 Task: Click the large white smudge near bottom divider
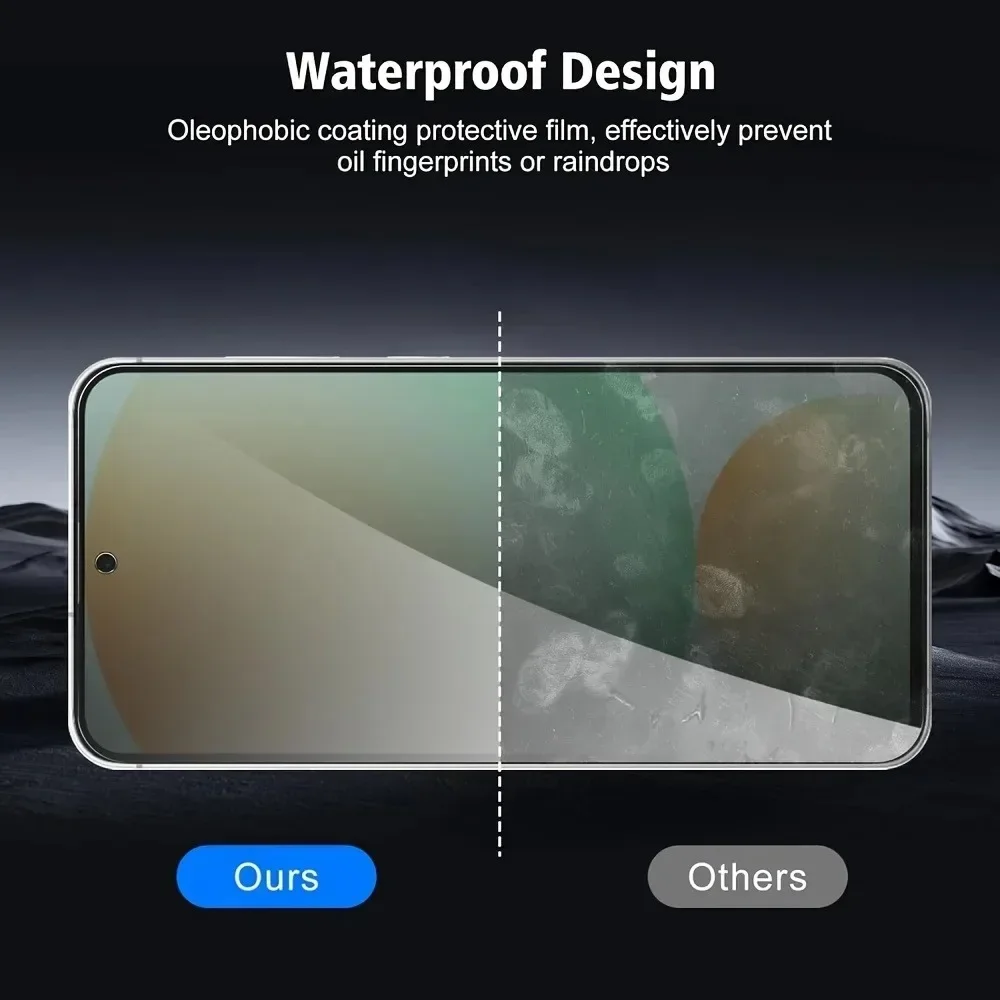pyautogui.click(x=574, y=670)
